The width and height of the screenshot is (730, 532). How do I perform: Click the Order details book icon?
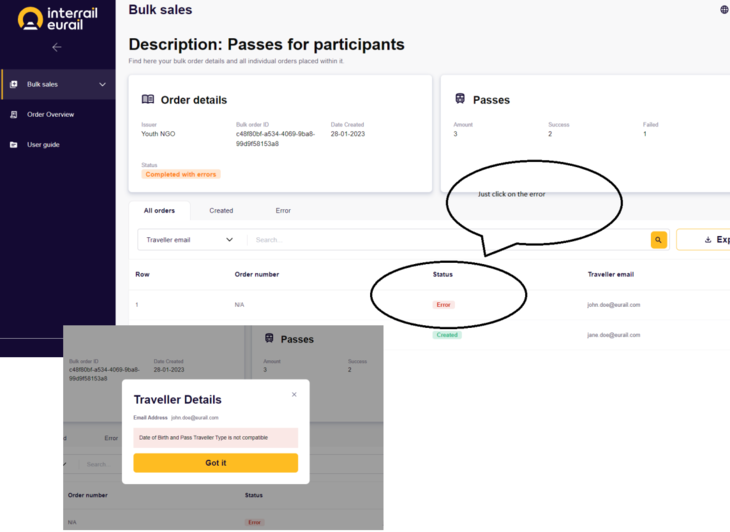coord(148,99)
